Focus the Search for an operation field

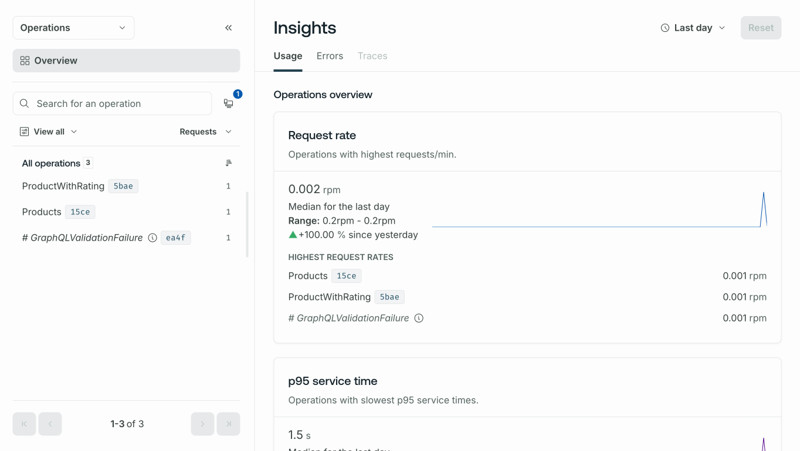point(112,104)
